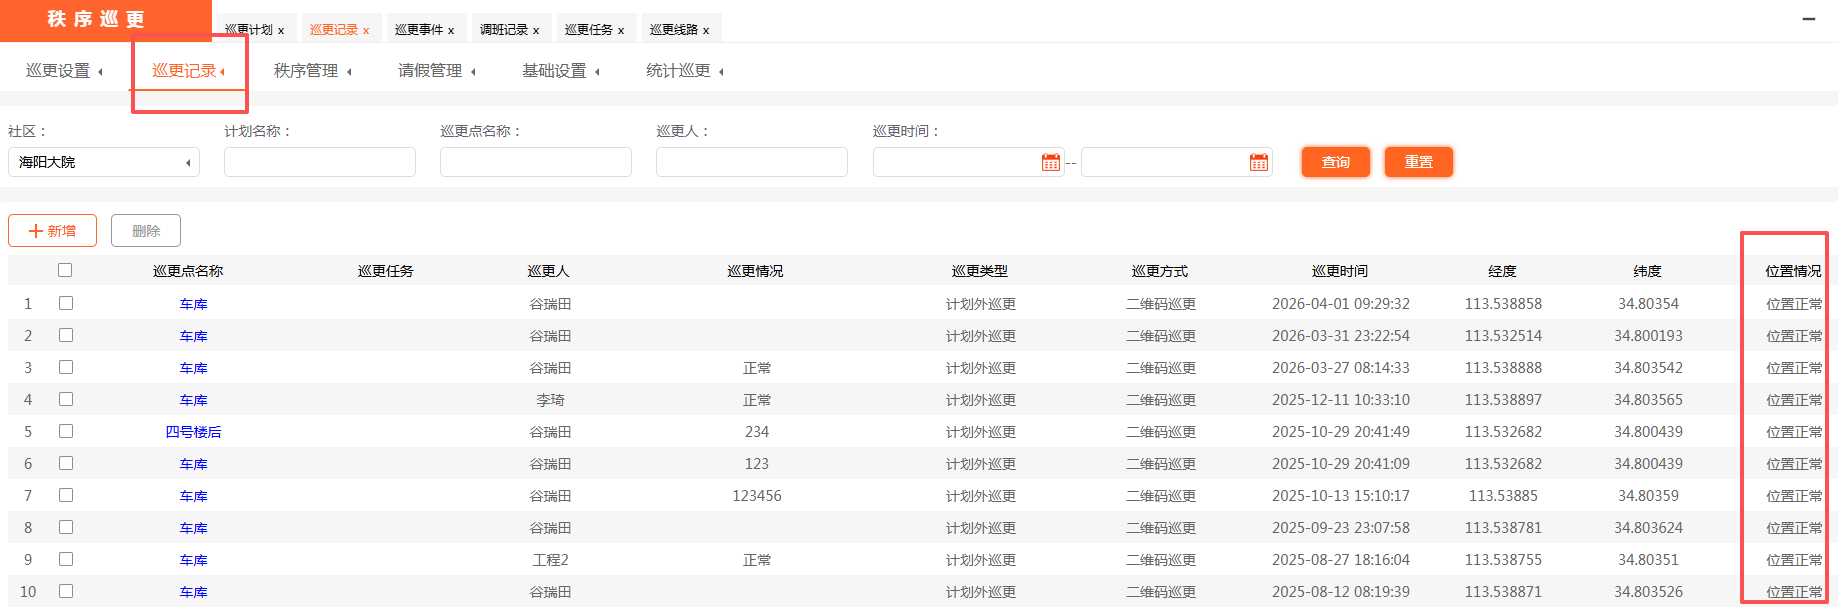Select the 工程2 patroller cell
The height and width of the screenshot is (608, 1838).
(x=551, y=560)
